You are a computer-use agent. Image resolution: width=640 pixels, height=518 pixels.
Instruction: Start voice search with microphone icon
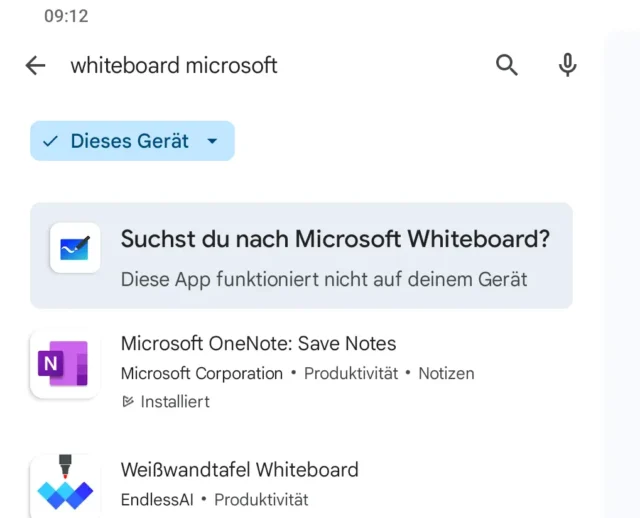(x=567, y=66)
